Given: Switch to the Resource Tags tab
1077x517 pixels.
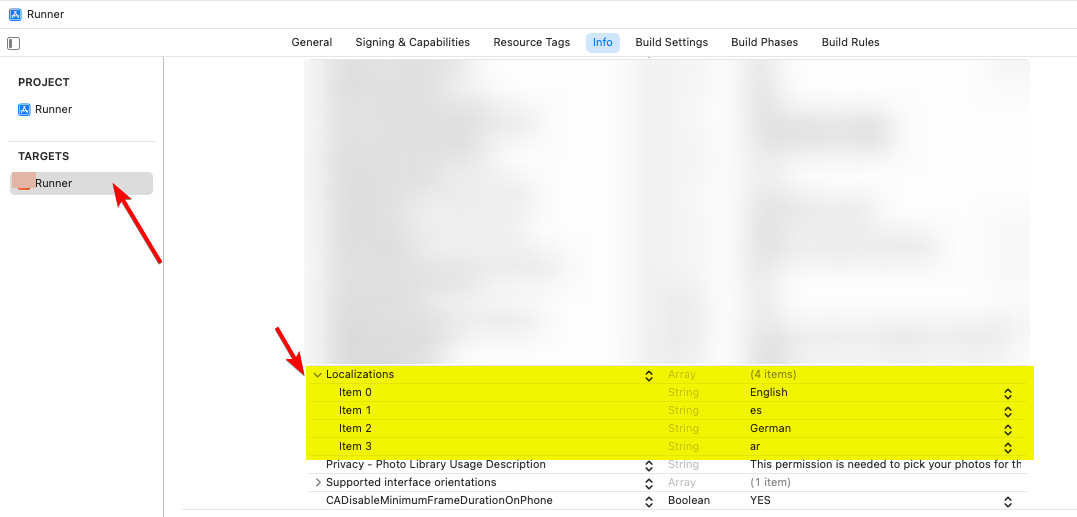Looking at the screenshot, I should (x=532, y=43).
